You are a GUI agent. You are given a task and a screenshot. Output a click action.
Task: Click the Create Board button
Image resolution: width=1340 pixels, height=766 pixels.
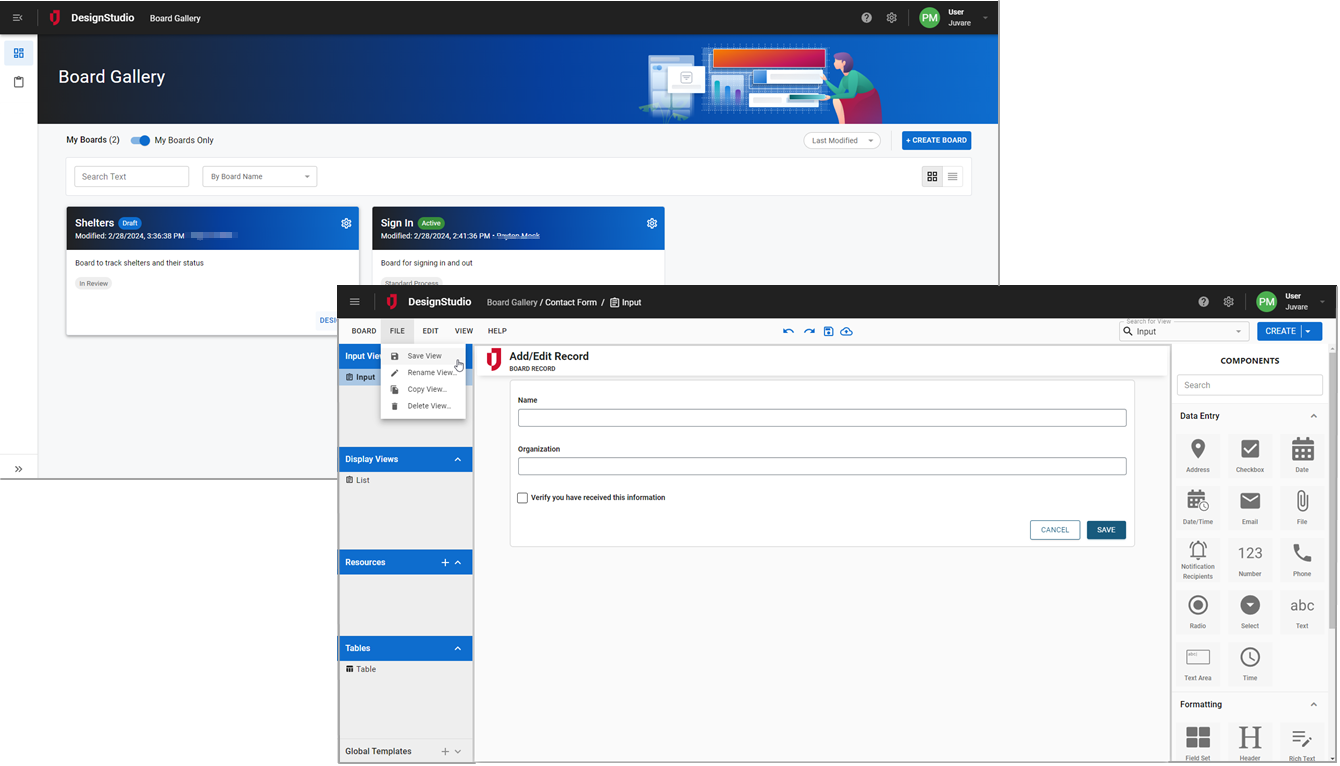pos(936,141)
